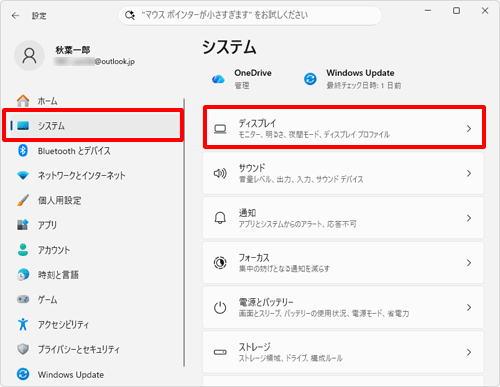Click the accessibility figure icon
This screenshot has height=387, width=500.
point(23,324)
